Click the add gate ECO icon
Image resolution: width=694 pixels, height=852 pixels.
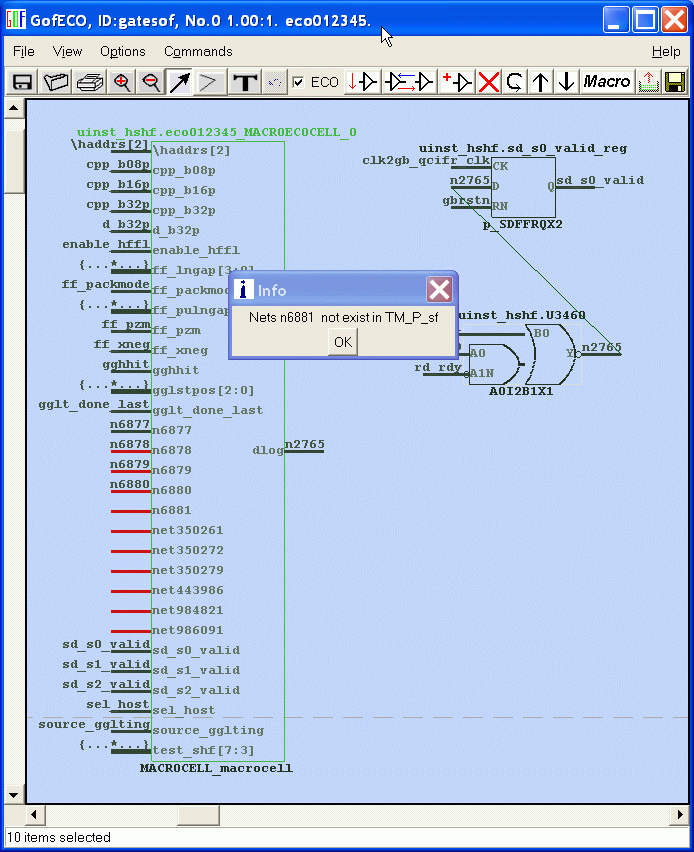457,82
